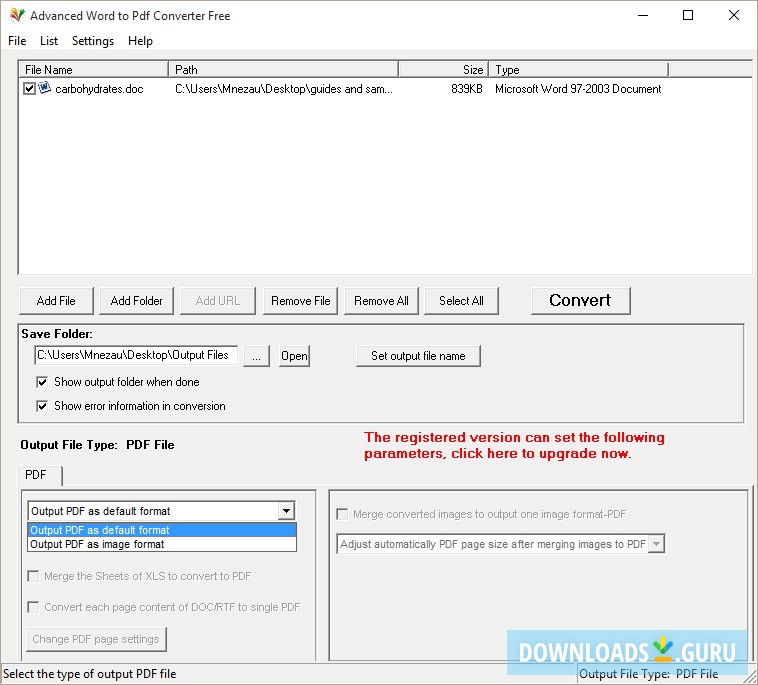758x685 pixels.
Task: Click the app logo icon in title bar
Action: (x=17, y=15)
